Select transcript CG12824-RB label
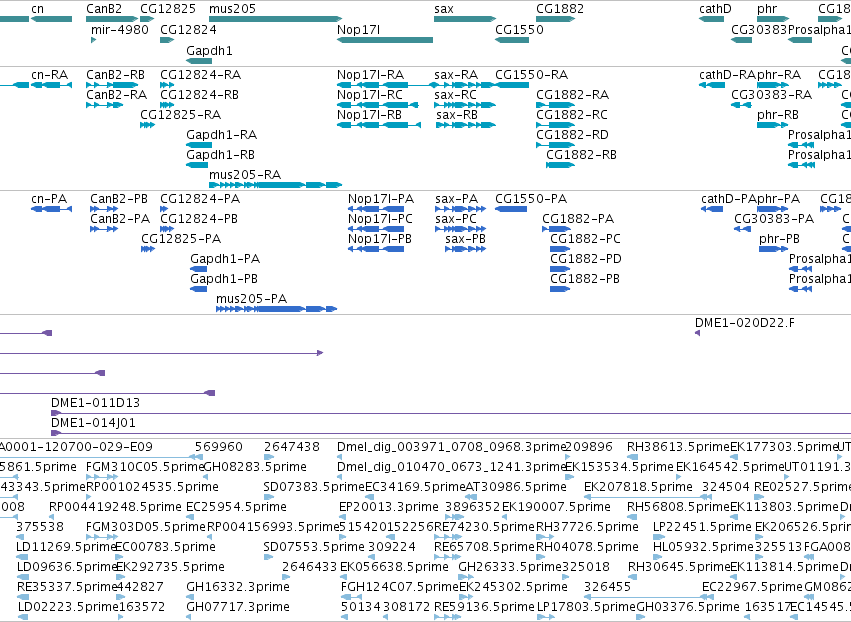Viewport: 851px width, 622px height. click(x=199, y=94)
